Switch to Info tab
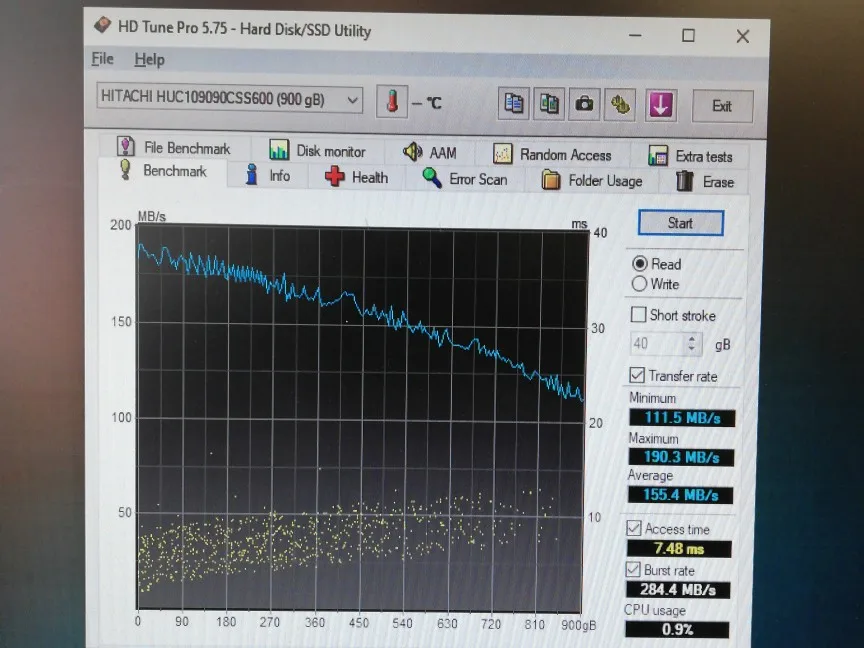This screenshot has width=864, height=648. click(268, 175)
